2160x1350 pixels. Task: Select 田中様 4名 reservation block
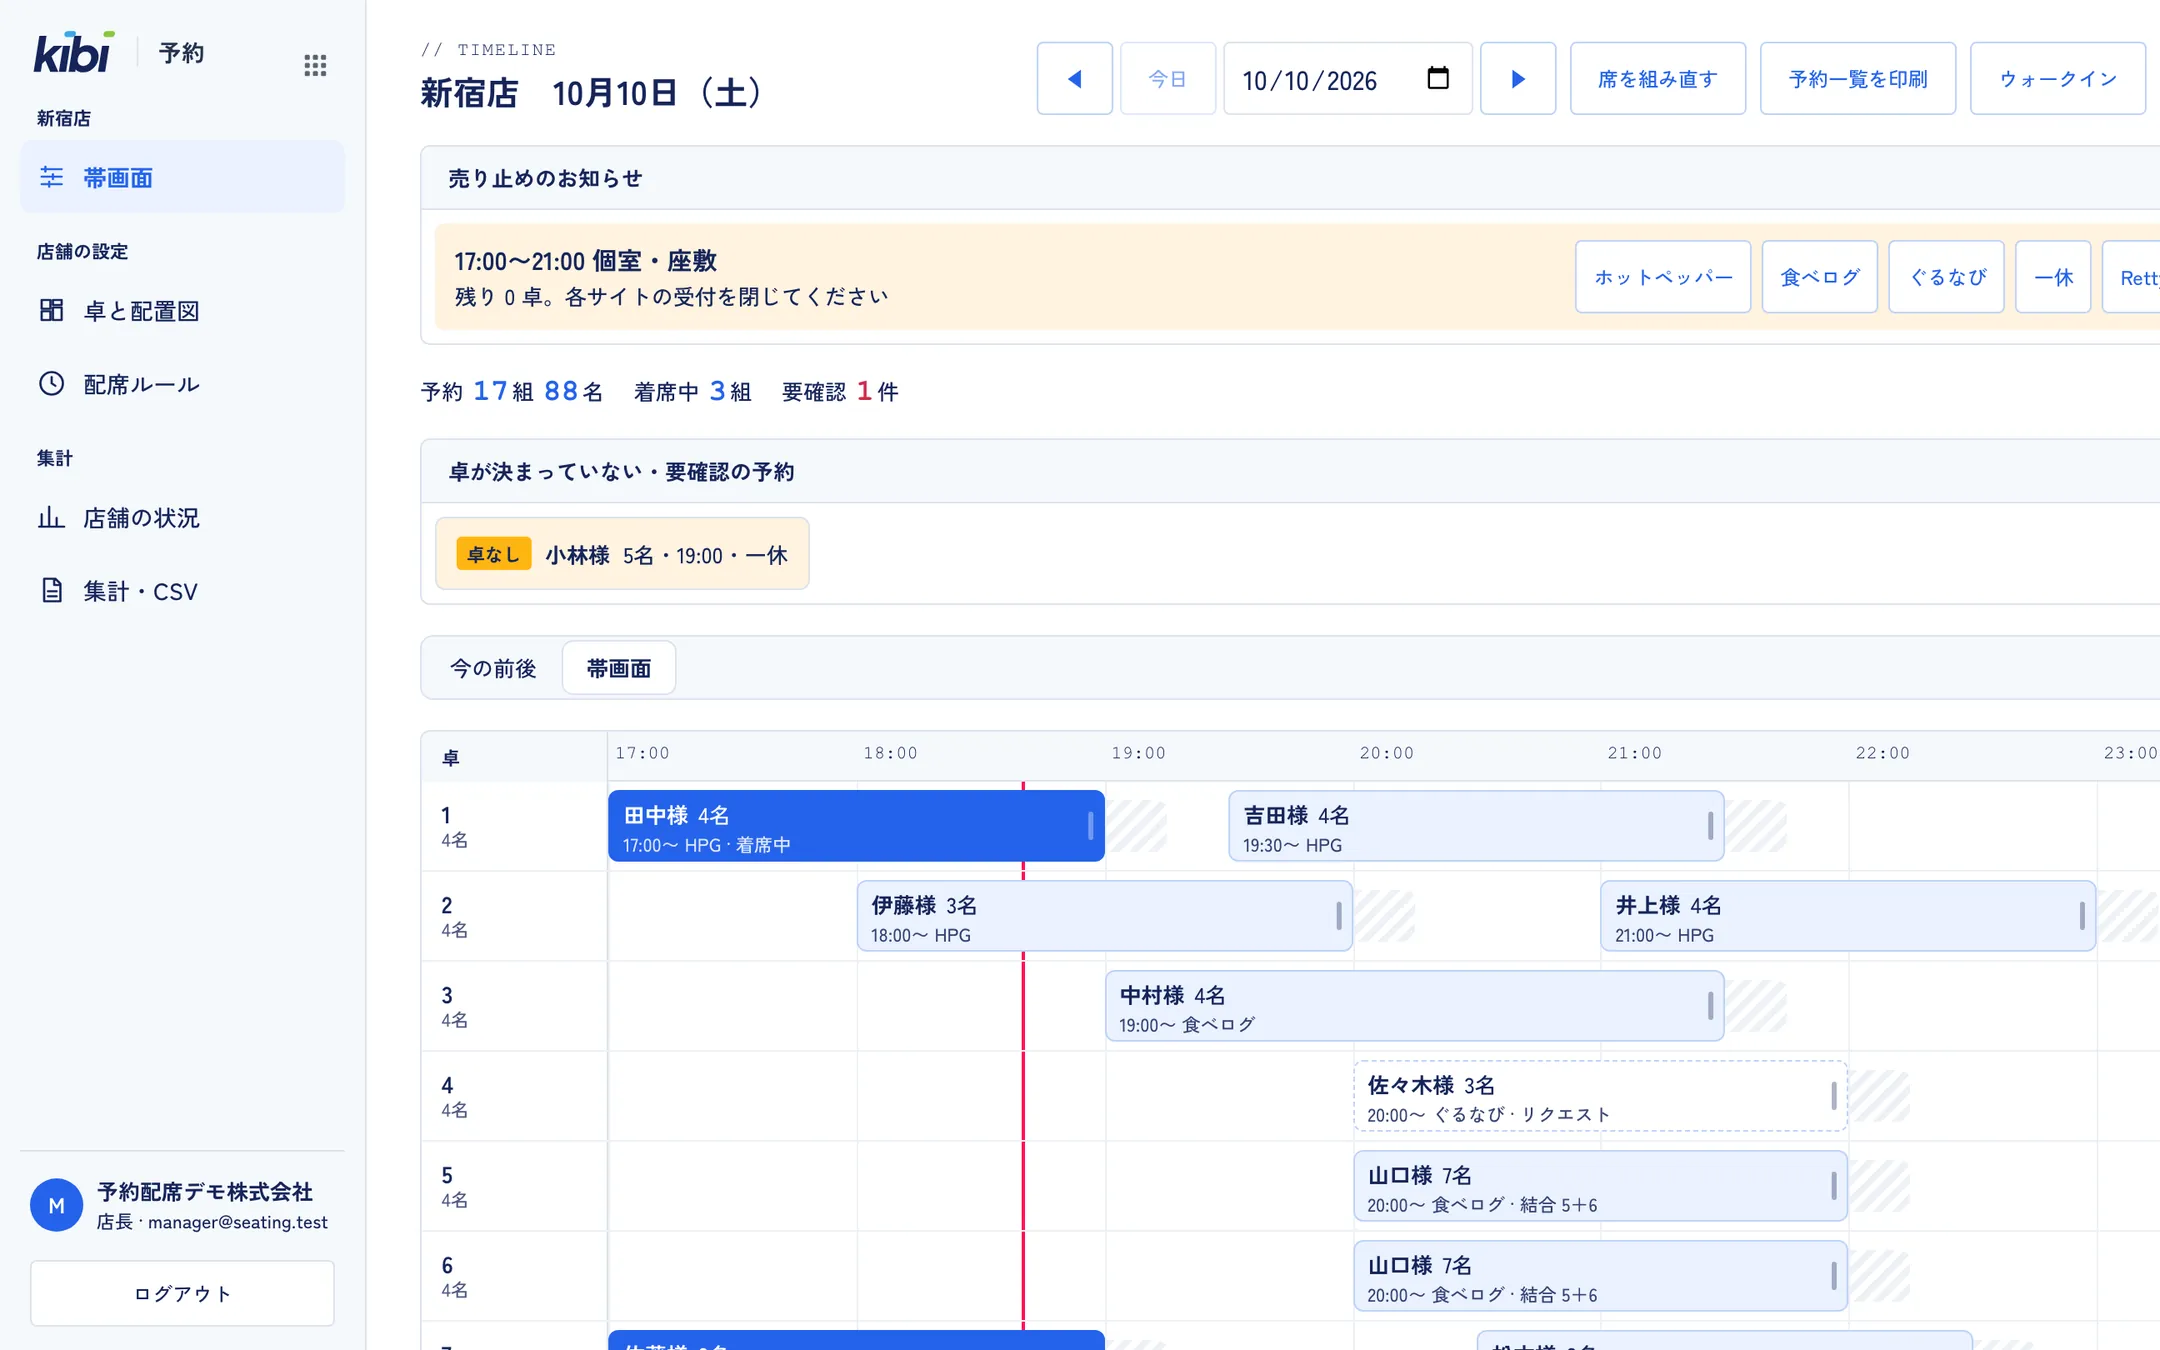(856, 826)
